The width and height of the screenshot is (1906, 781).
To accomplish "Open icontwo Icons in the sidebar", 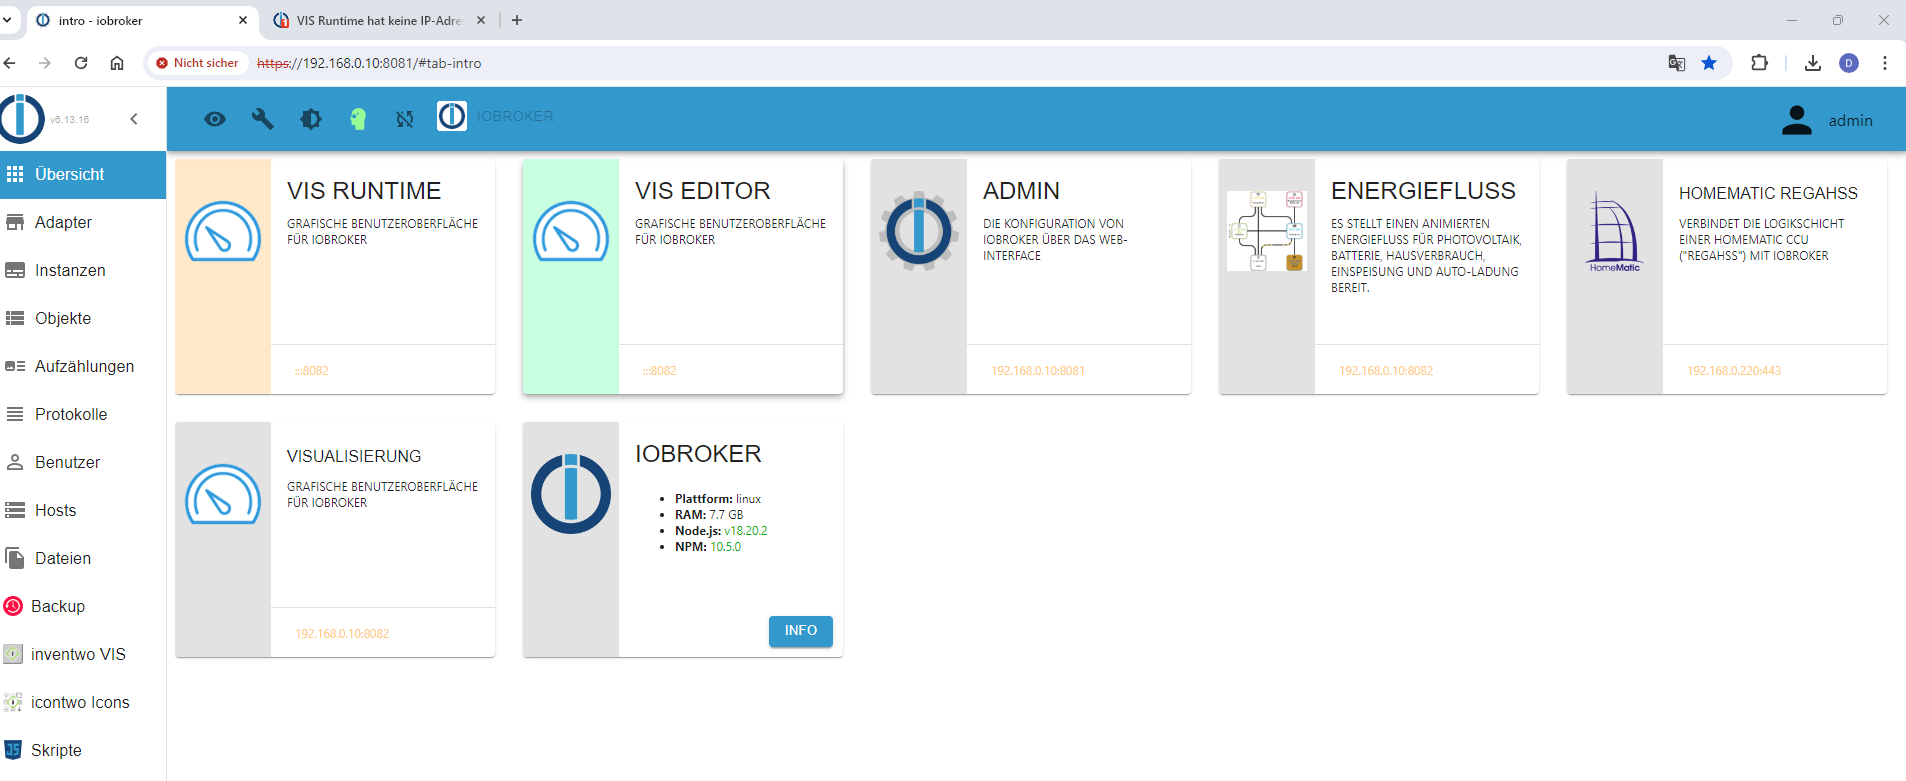I will [x=83, y=702].
